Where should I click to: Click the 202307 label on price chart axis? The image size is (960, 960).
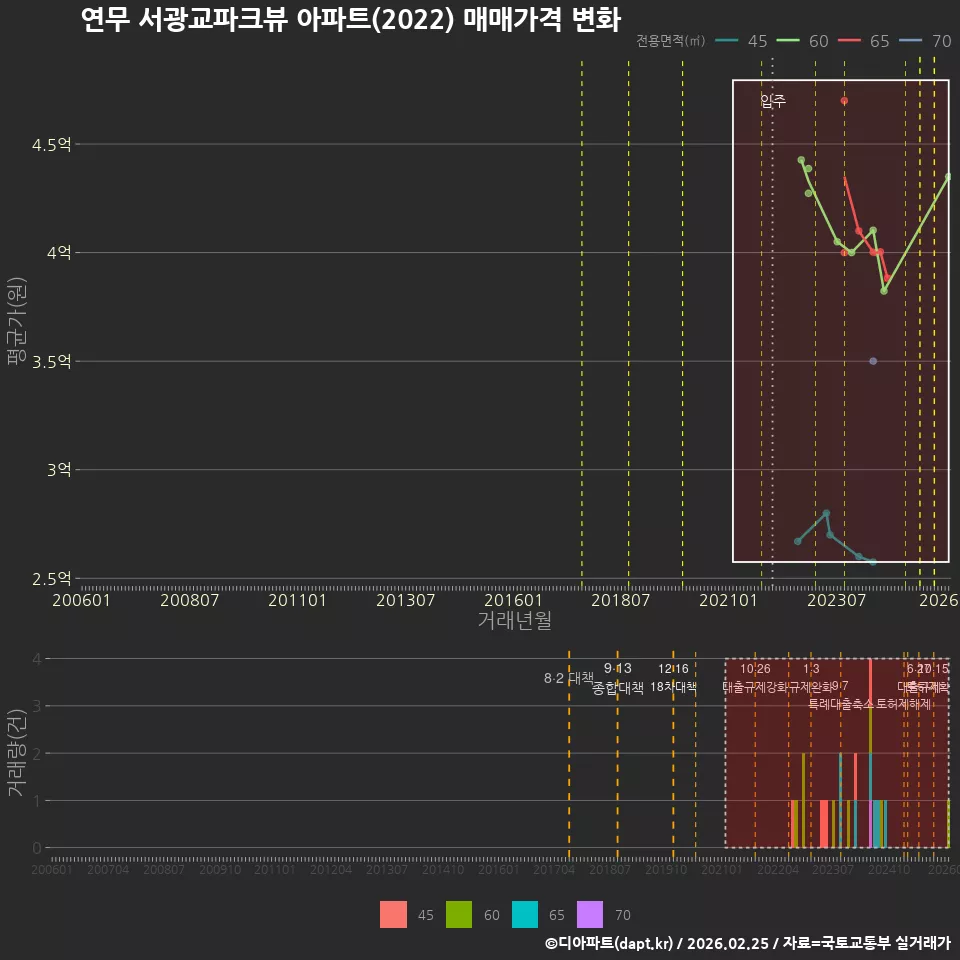click(x=836, y=600)
